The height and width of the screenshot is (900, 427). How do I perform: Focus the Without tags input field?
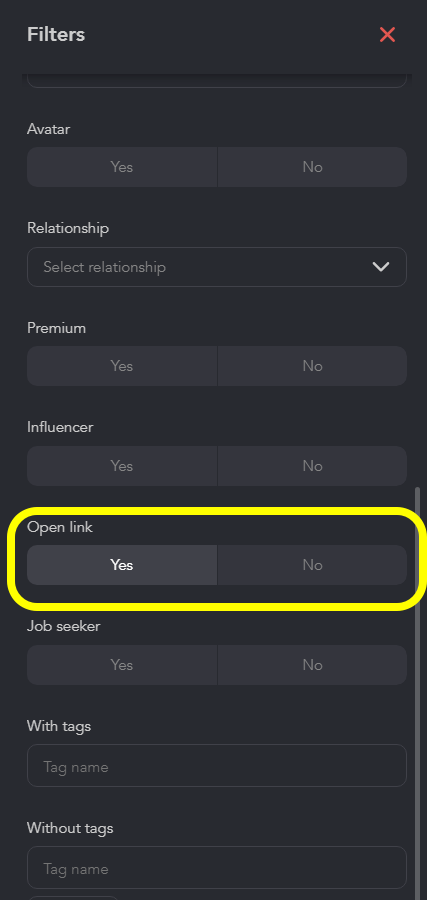tap(217, 868)
